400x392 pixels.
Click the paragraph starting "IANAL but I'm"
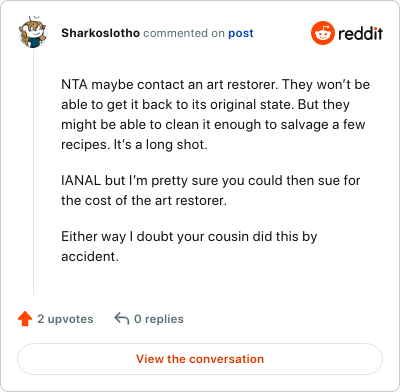pyautogui.click(x=211, y=190)
